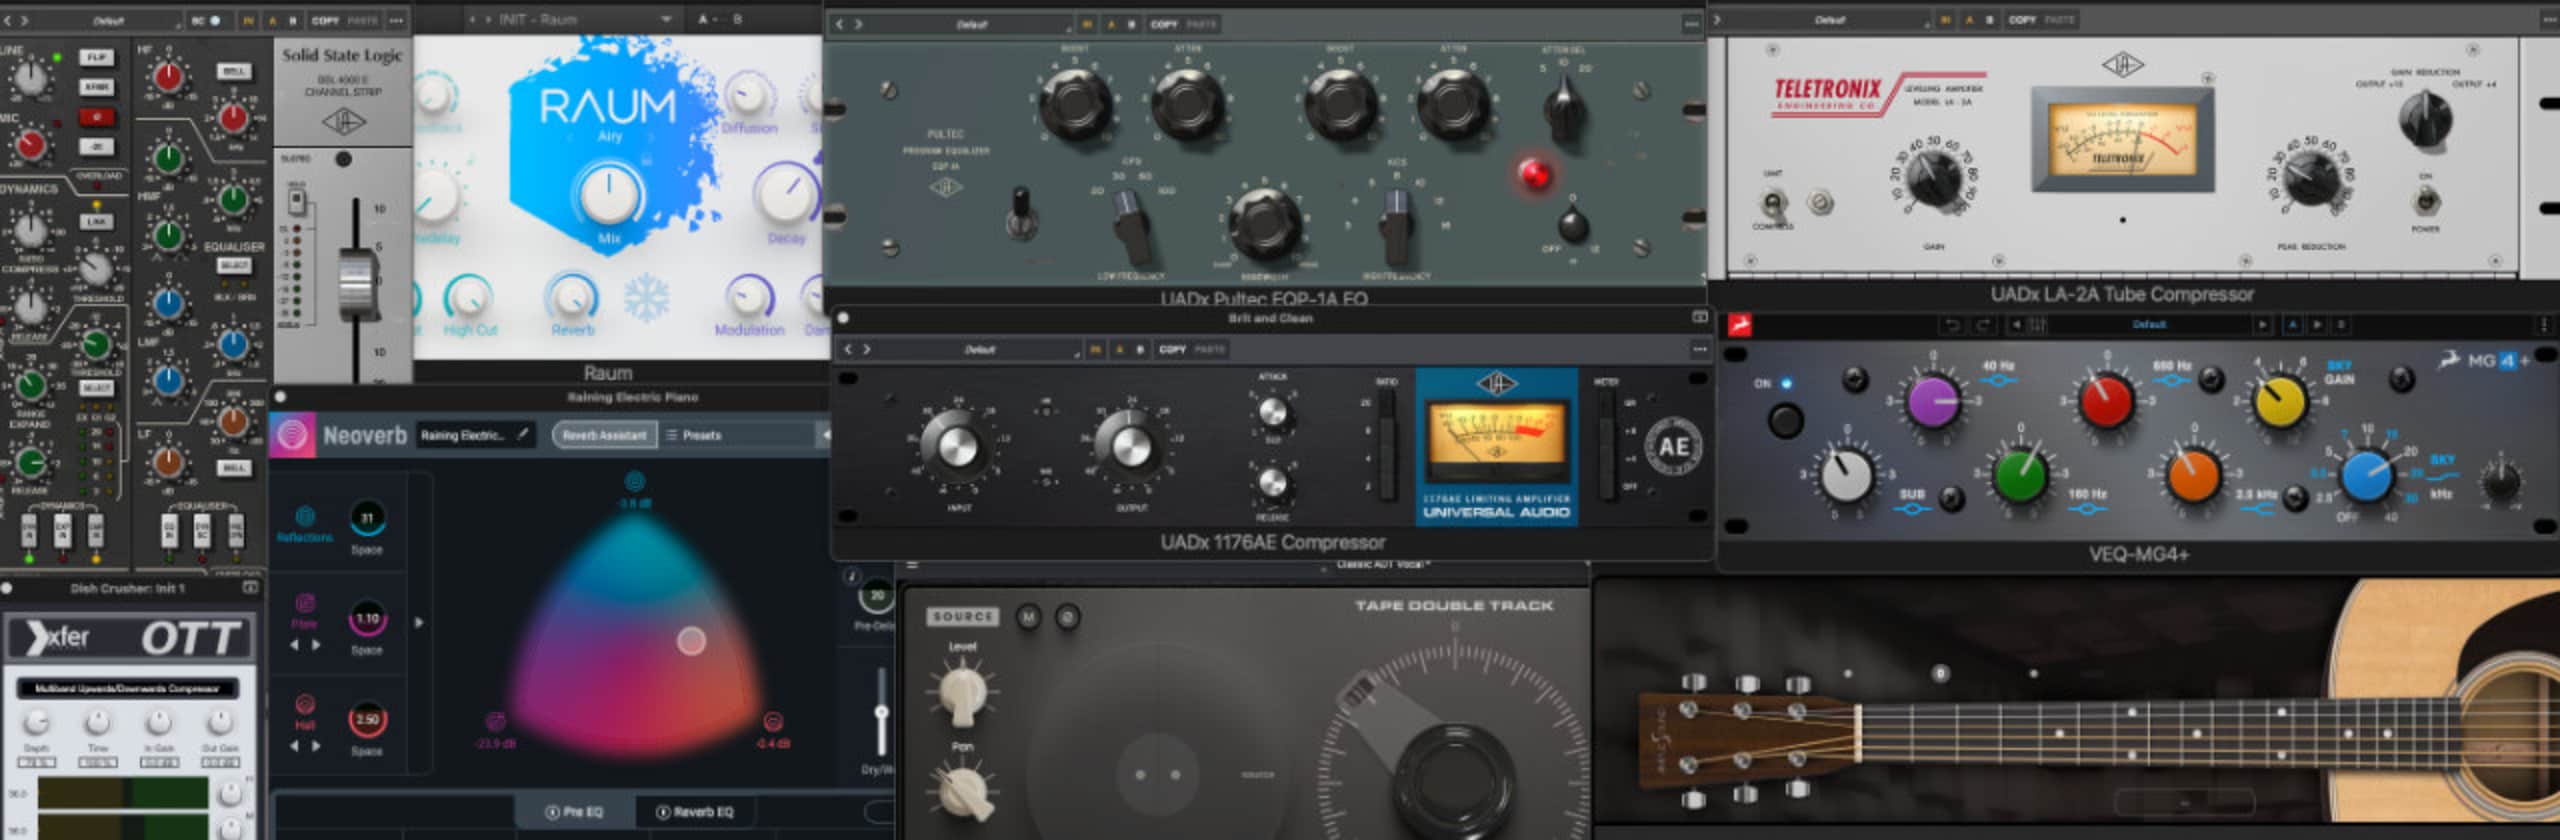Click the Depth knob in OTT
2560x840 pixels.
coord(36,721)
